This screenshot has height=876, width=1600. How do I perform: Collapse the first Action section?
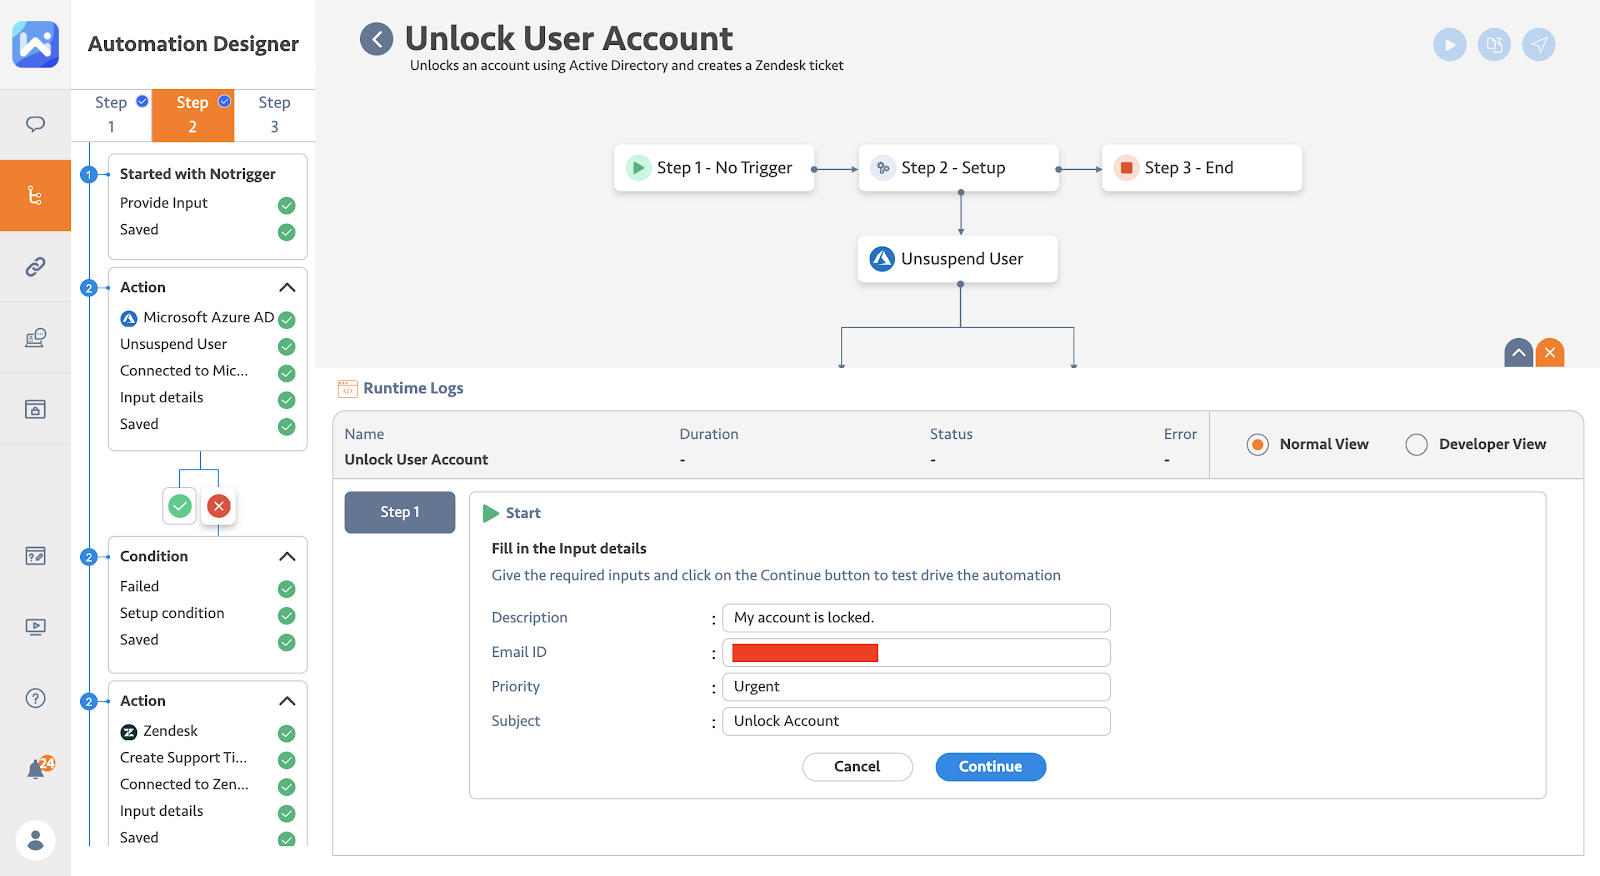287,287
